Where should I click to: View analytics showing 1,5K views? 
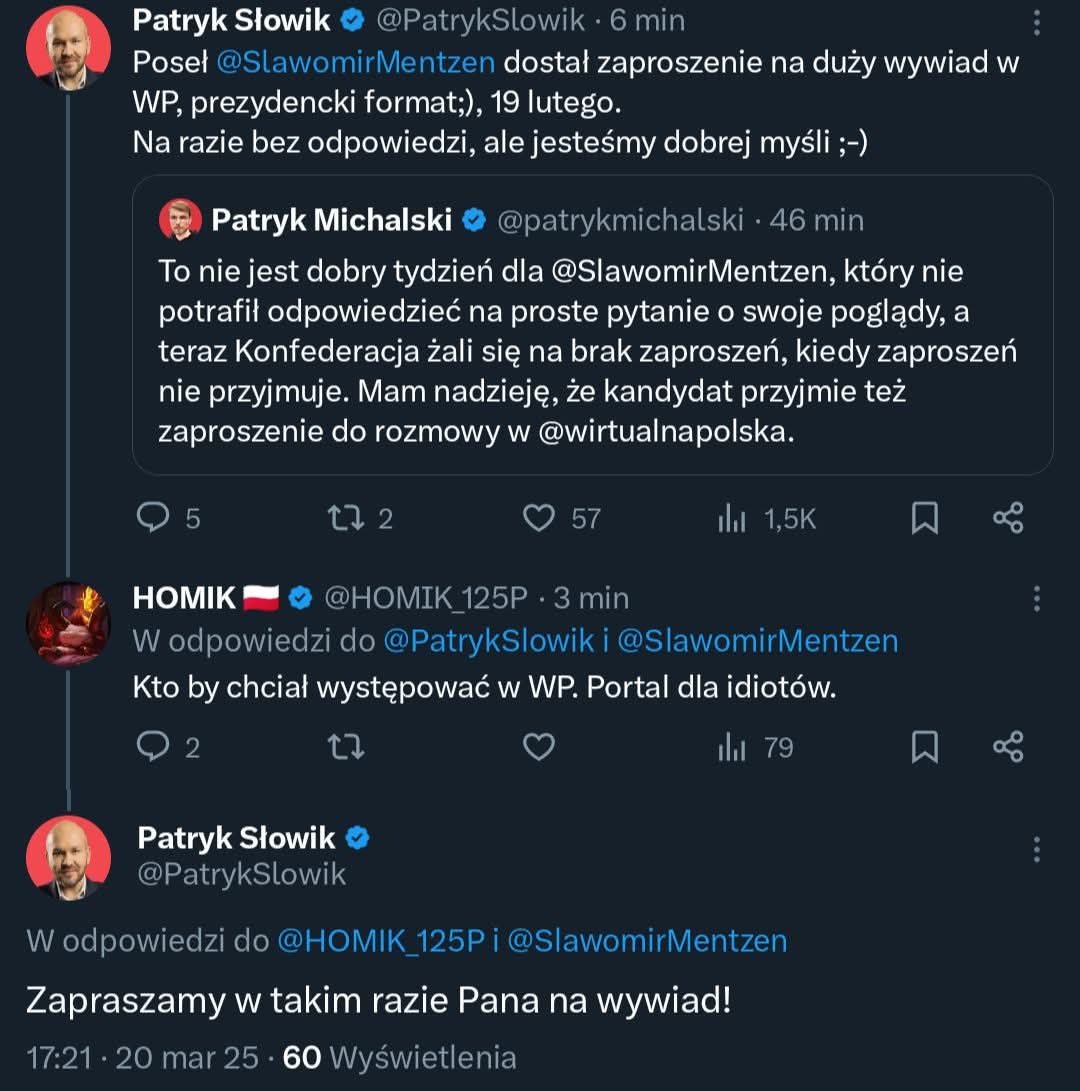(733, 518)
